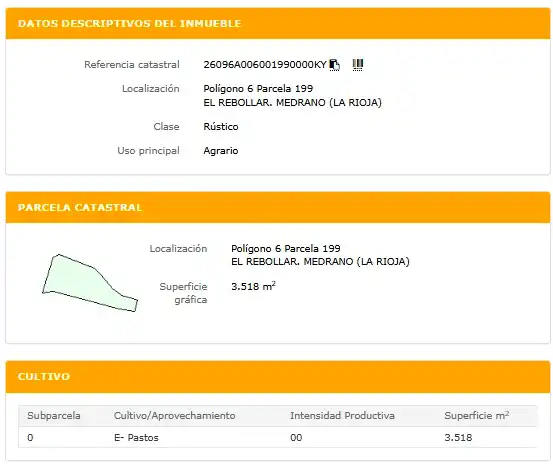
Task: Select the E- Pastos crop cell
Action: pyautogui.click(x=136, y=437)
